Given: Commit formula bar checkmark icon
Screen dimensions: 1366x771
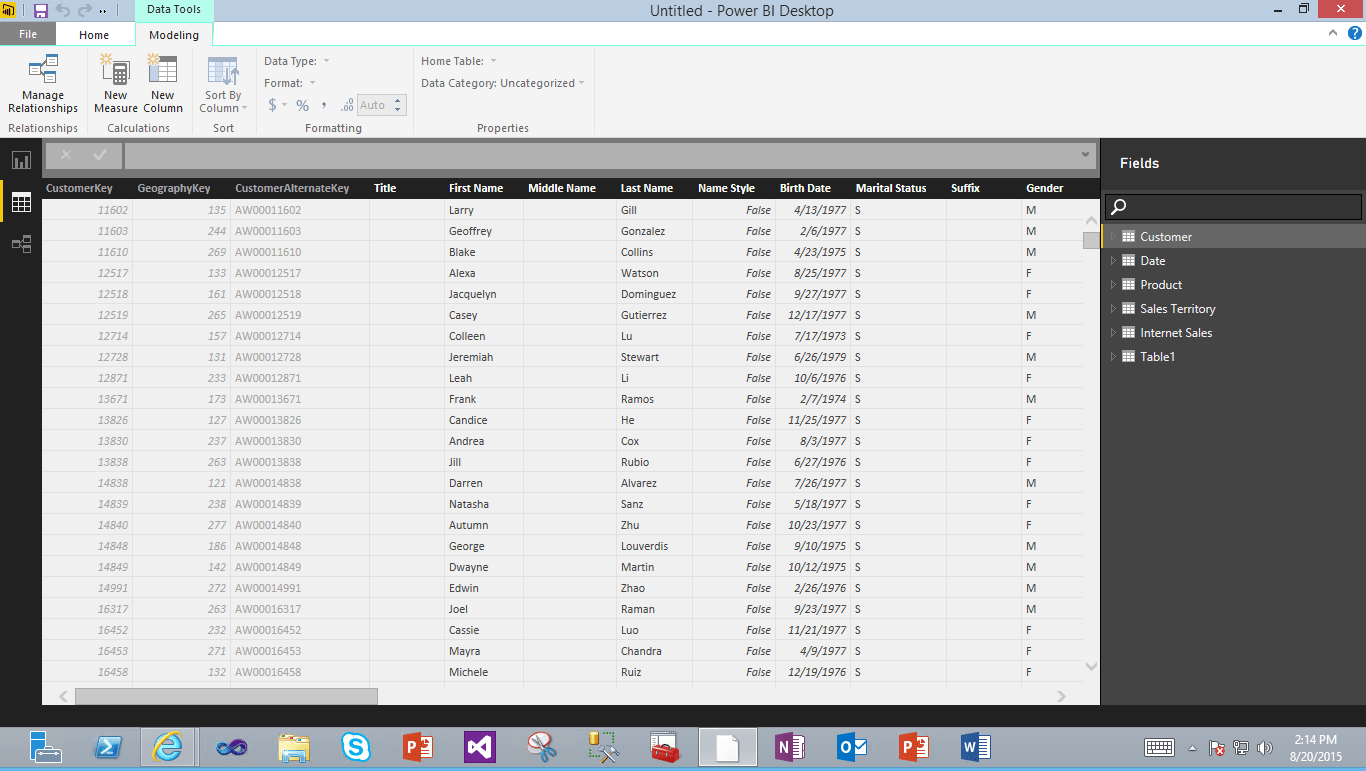Looking at the screenshot, I should pyautogui.click(x=100, y=155).
